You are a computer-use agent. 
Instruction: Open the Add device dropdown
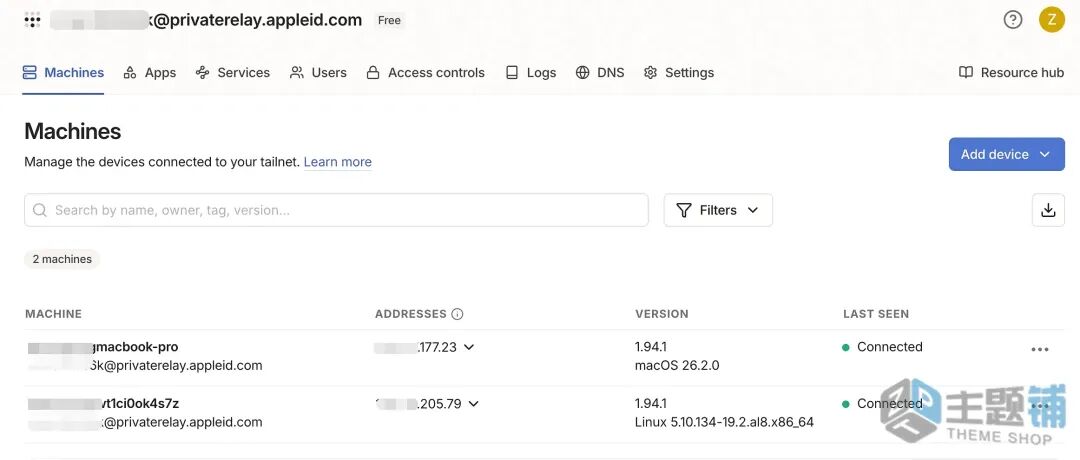[x=1006, y=154]
